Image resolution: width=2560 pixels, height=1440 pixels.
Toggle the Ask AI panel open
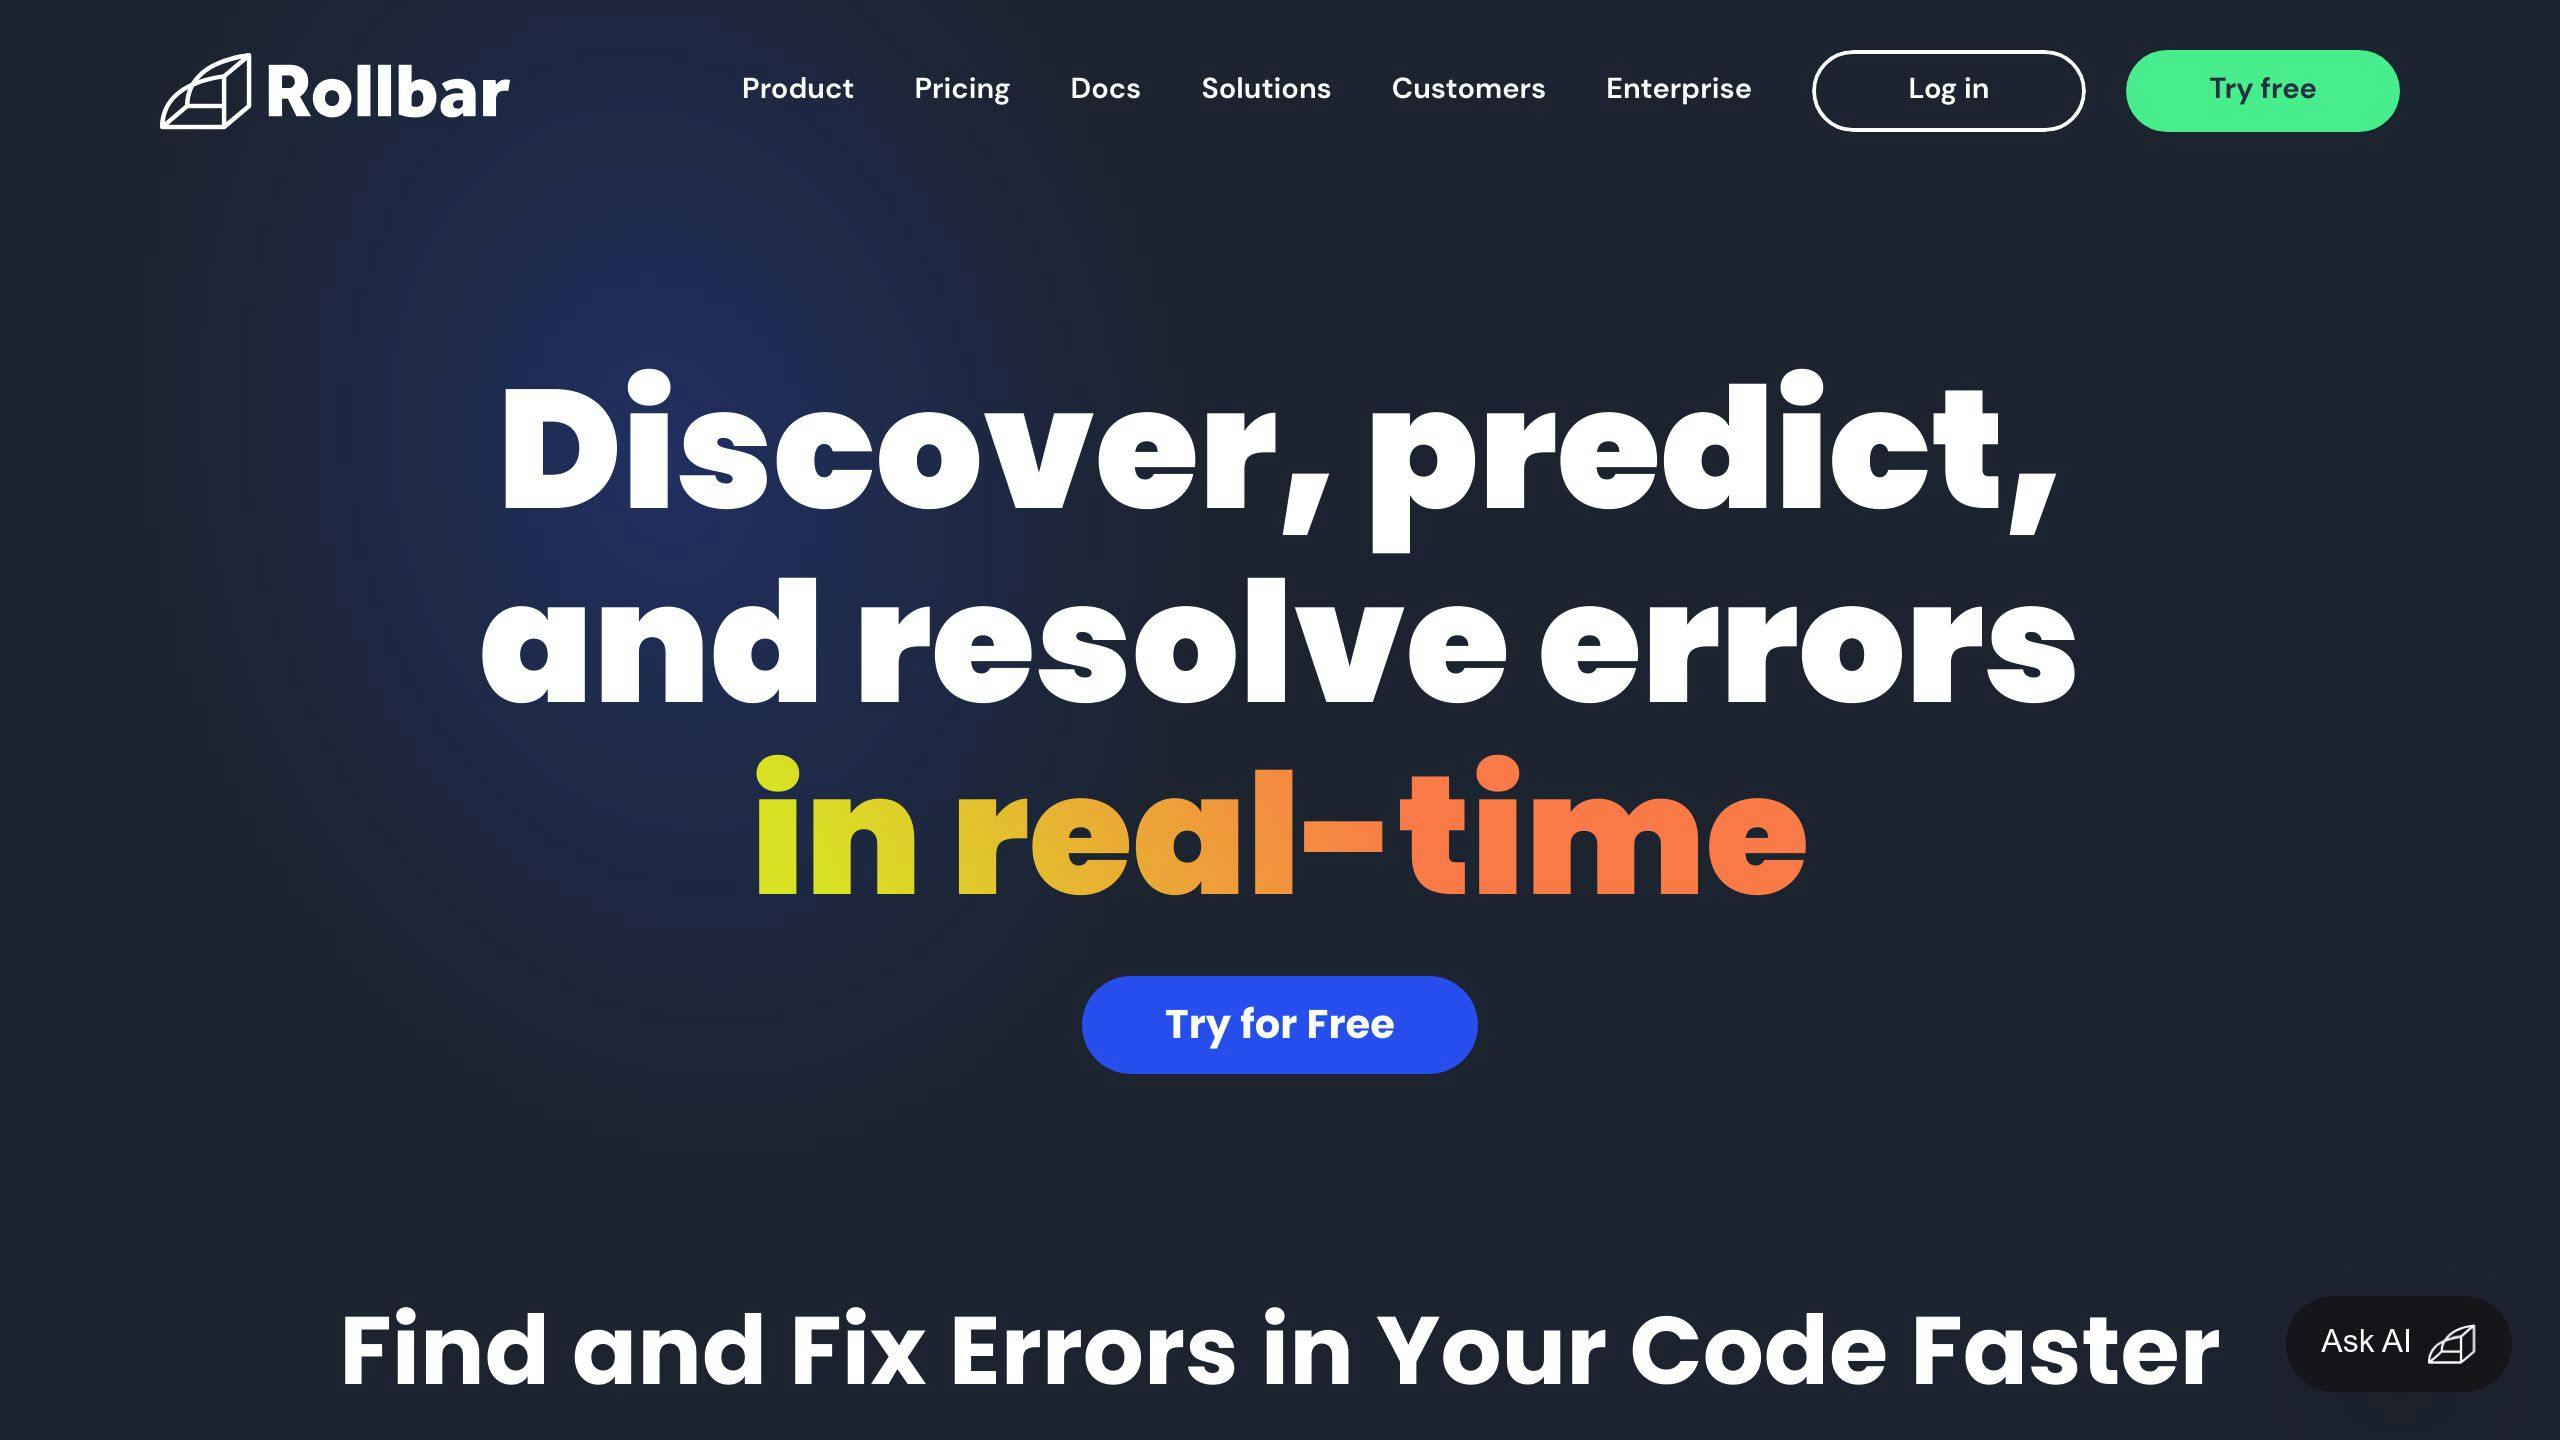pos(2396,1342)
